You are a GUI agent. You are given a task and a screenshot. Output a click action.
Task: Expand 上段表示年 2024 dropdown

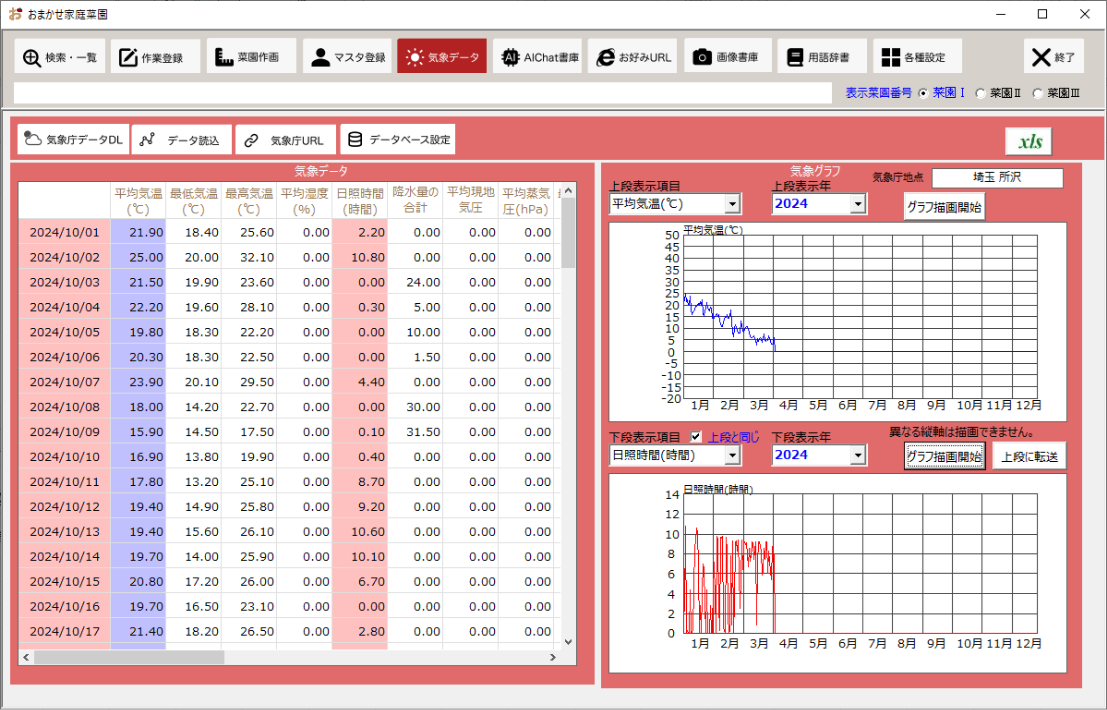(858, 204)
